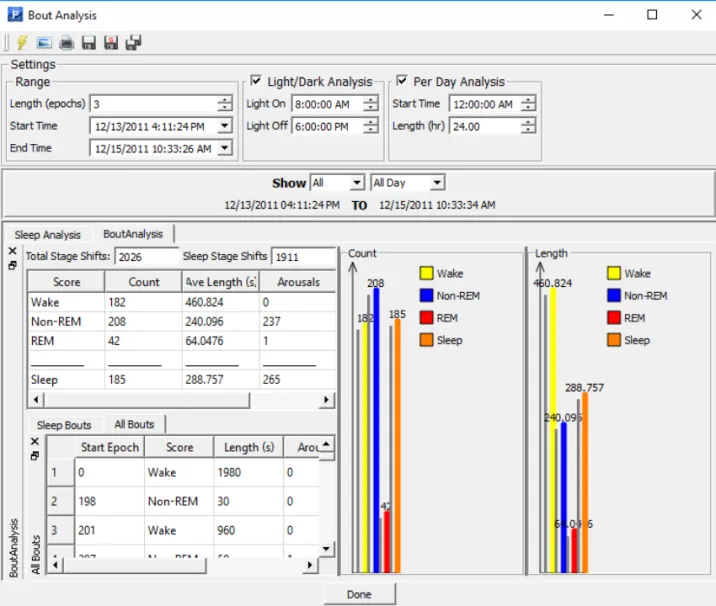Open the All Day dropdown

pyautogui.click(x=437, y=183)
